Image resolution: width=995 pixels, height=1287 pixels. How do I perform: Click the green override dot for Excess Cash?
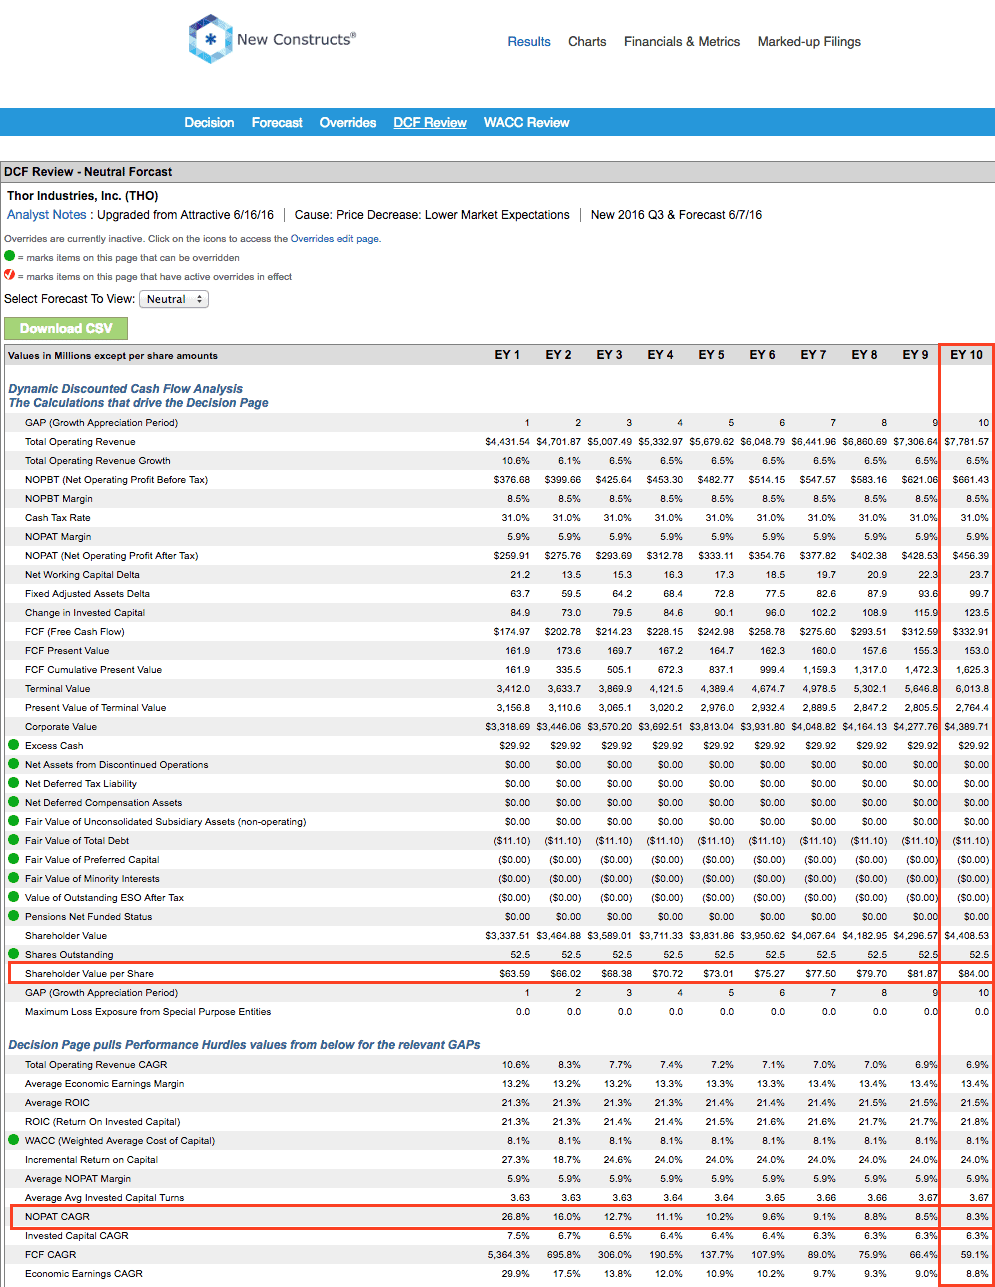tap(14, 745)
